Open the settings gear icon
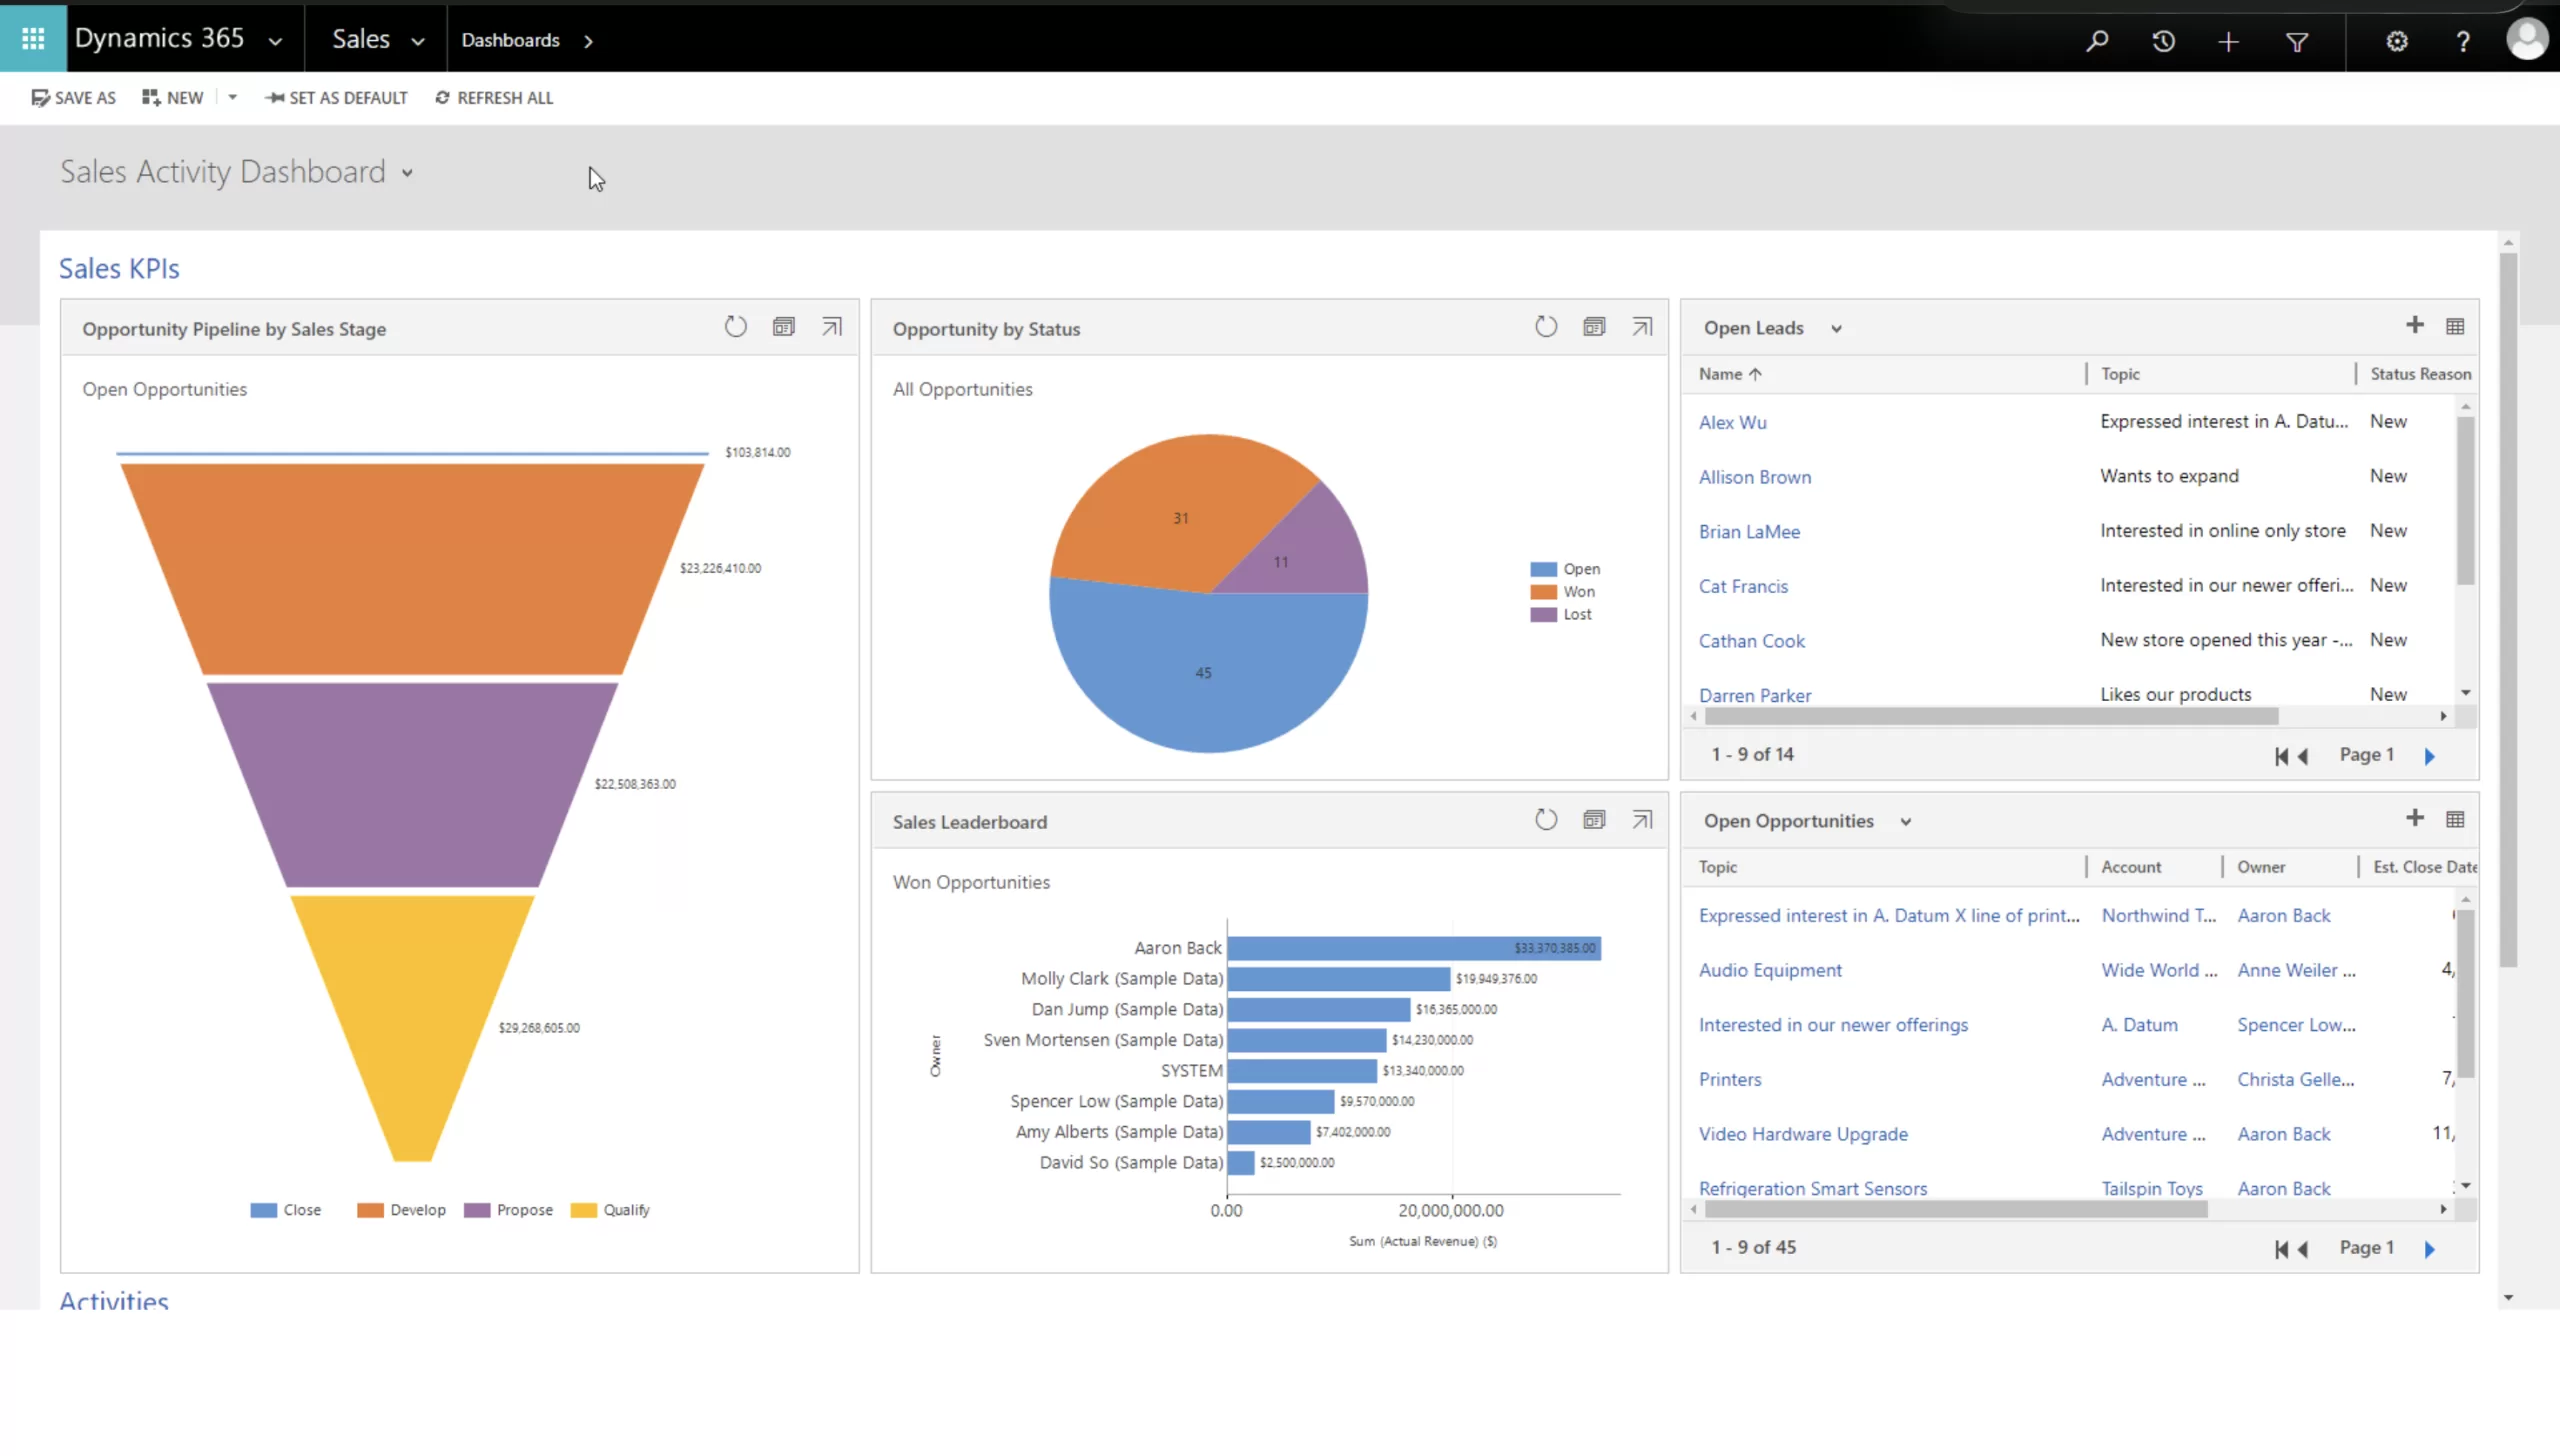This screenshot has height=1456, width=2560. pos(2396,41)
